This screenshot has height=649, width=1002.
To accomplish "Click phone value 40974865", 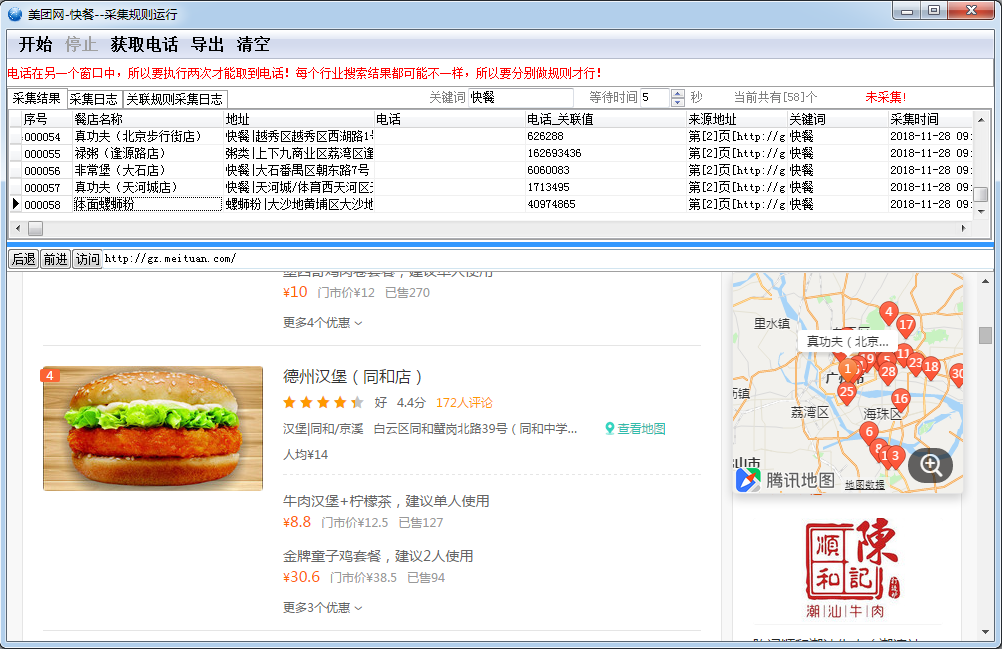I will pyautogui.click(x=551, y=204).
